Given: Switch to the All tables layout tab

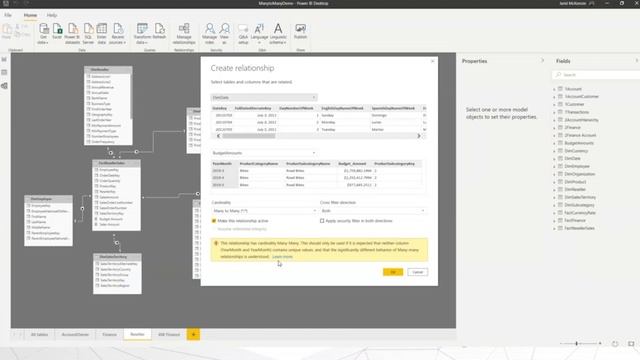Looking at the screenshot, I should (40, 335).
